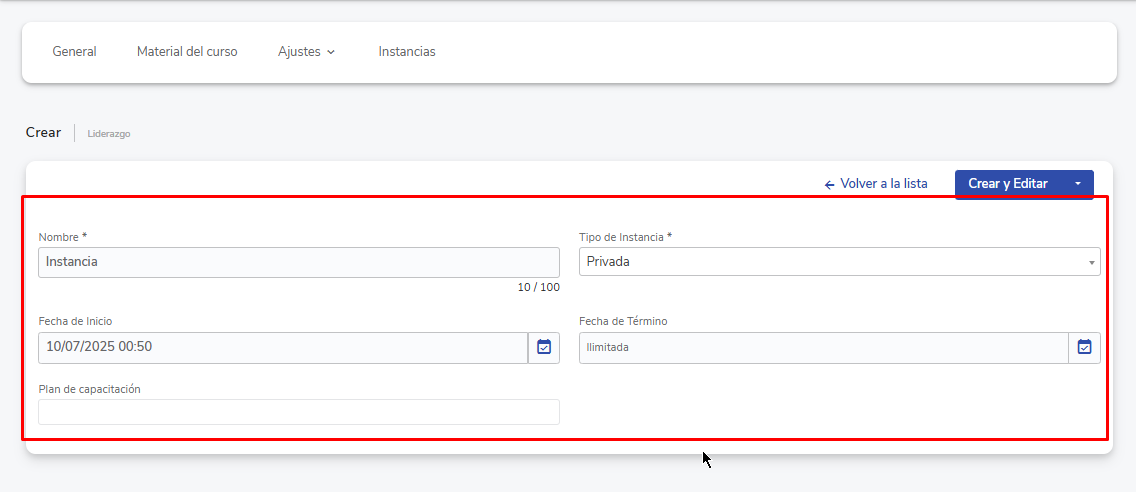This screenshot has height=492, width=1136.
Task: Open the Material del curso tab
Action: [x=187, y=52]
